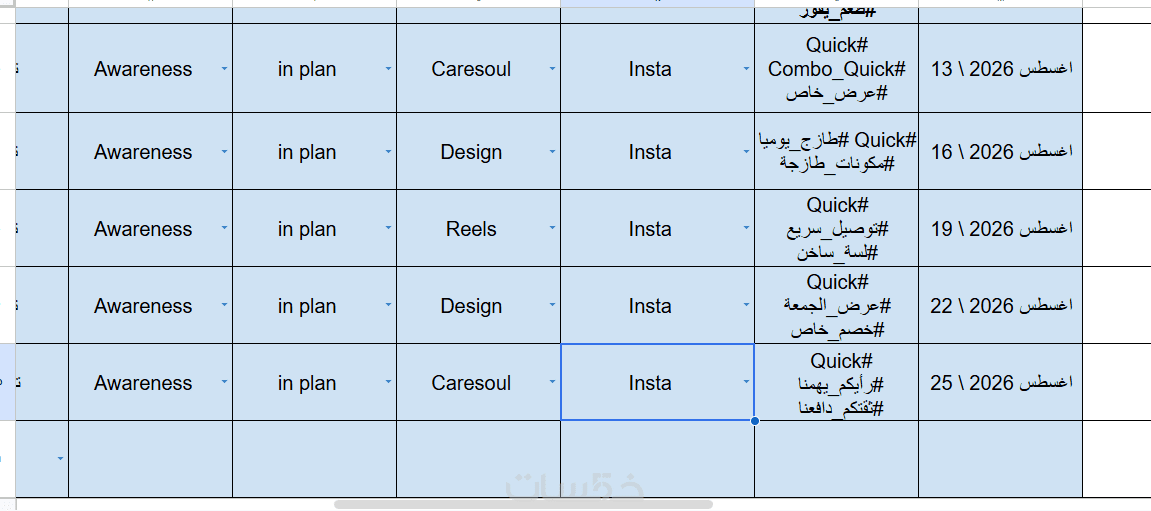The height and width of the screenshot is (511, 1151).
Task: Click Design cell in 16 August row
Action: (471, 151)
